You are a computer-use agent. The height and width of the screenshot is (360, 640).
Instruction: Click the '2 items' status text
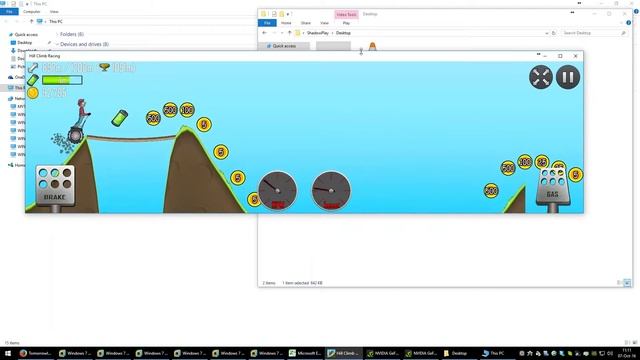pos(269,283)
